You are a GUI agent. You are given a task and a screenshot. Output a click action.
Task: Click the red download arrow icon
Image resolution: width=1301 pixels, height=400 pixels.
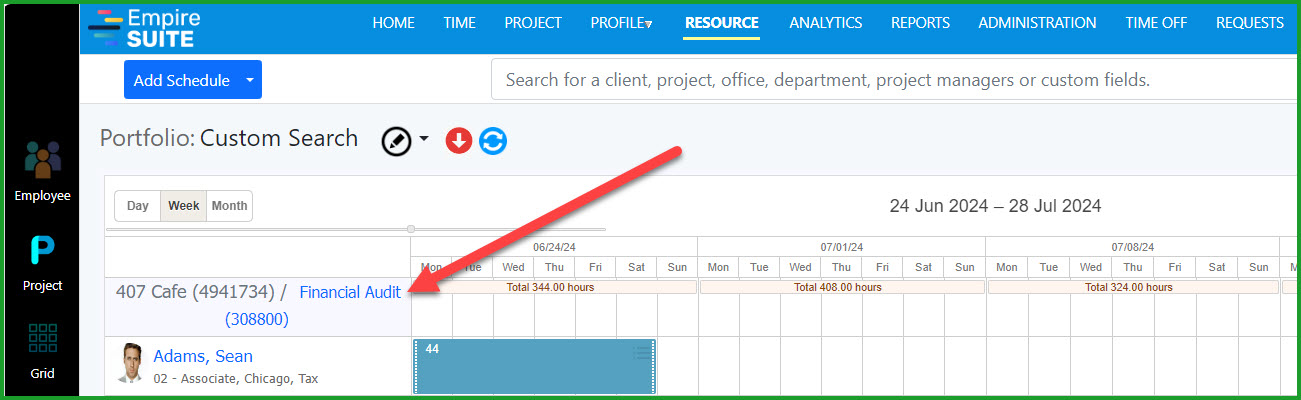[459, 141]
